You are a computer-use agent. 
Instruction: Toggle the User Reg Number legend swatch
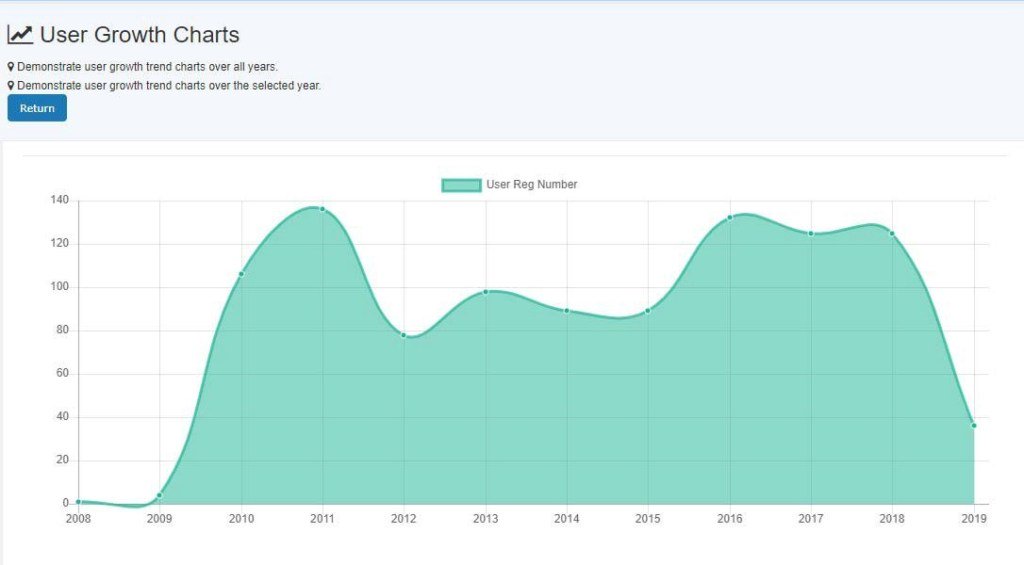(461, 185)
